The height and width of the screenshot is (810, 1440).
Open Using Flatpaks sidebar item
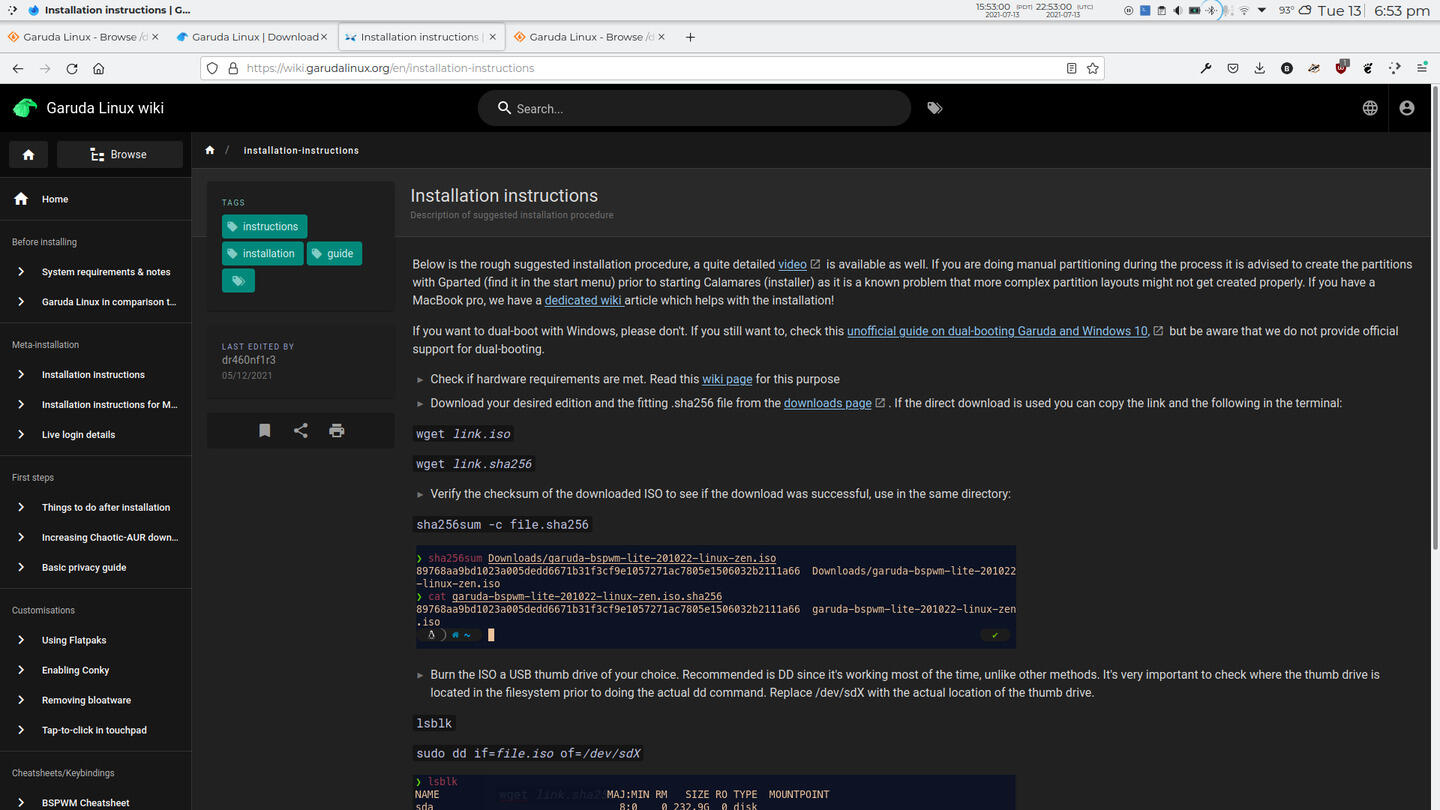(x=95, y=641)
